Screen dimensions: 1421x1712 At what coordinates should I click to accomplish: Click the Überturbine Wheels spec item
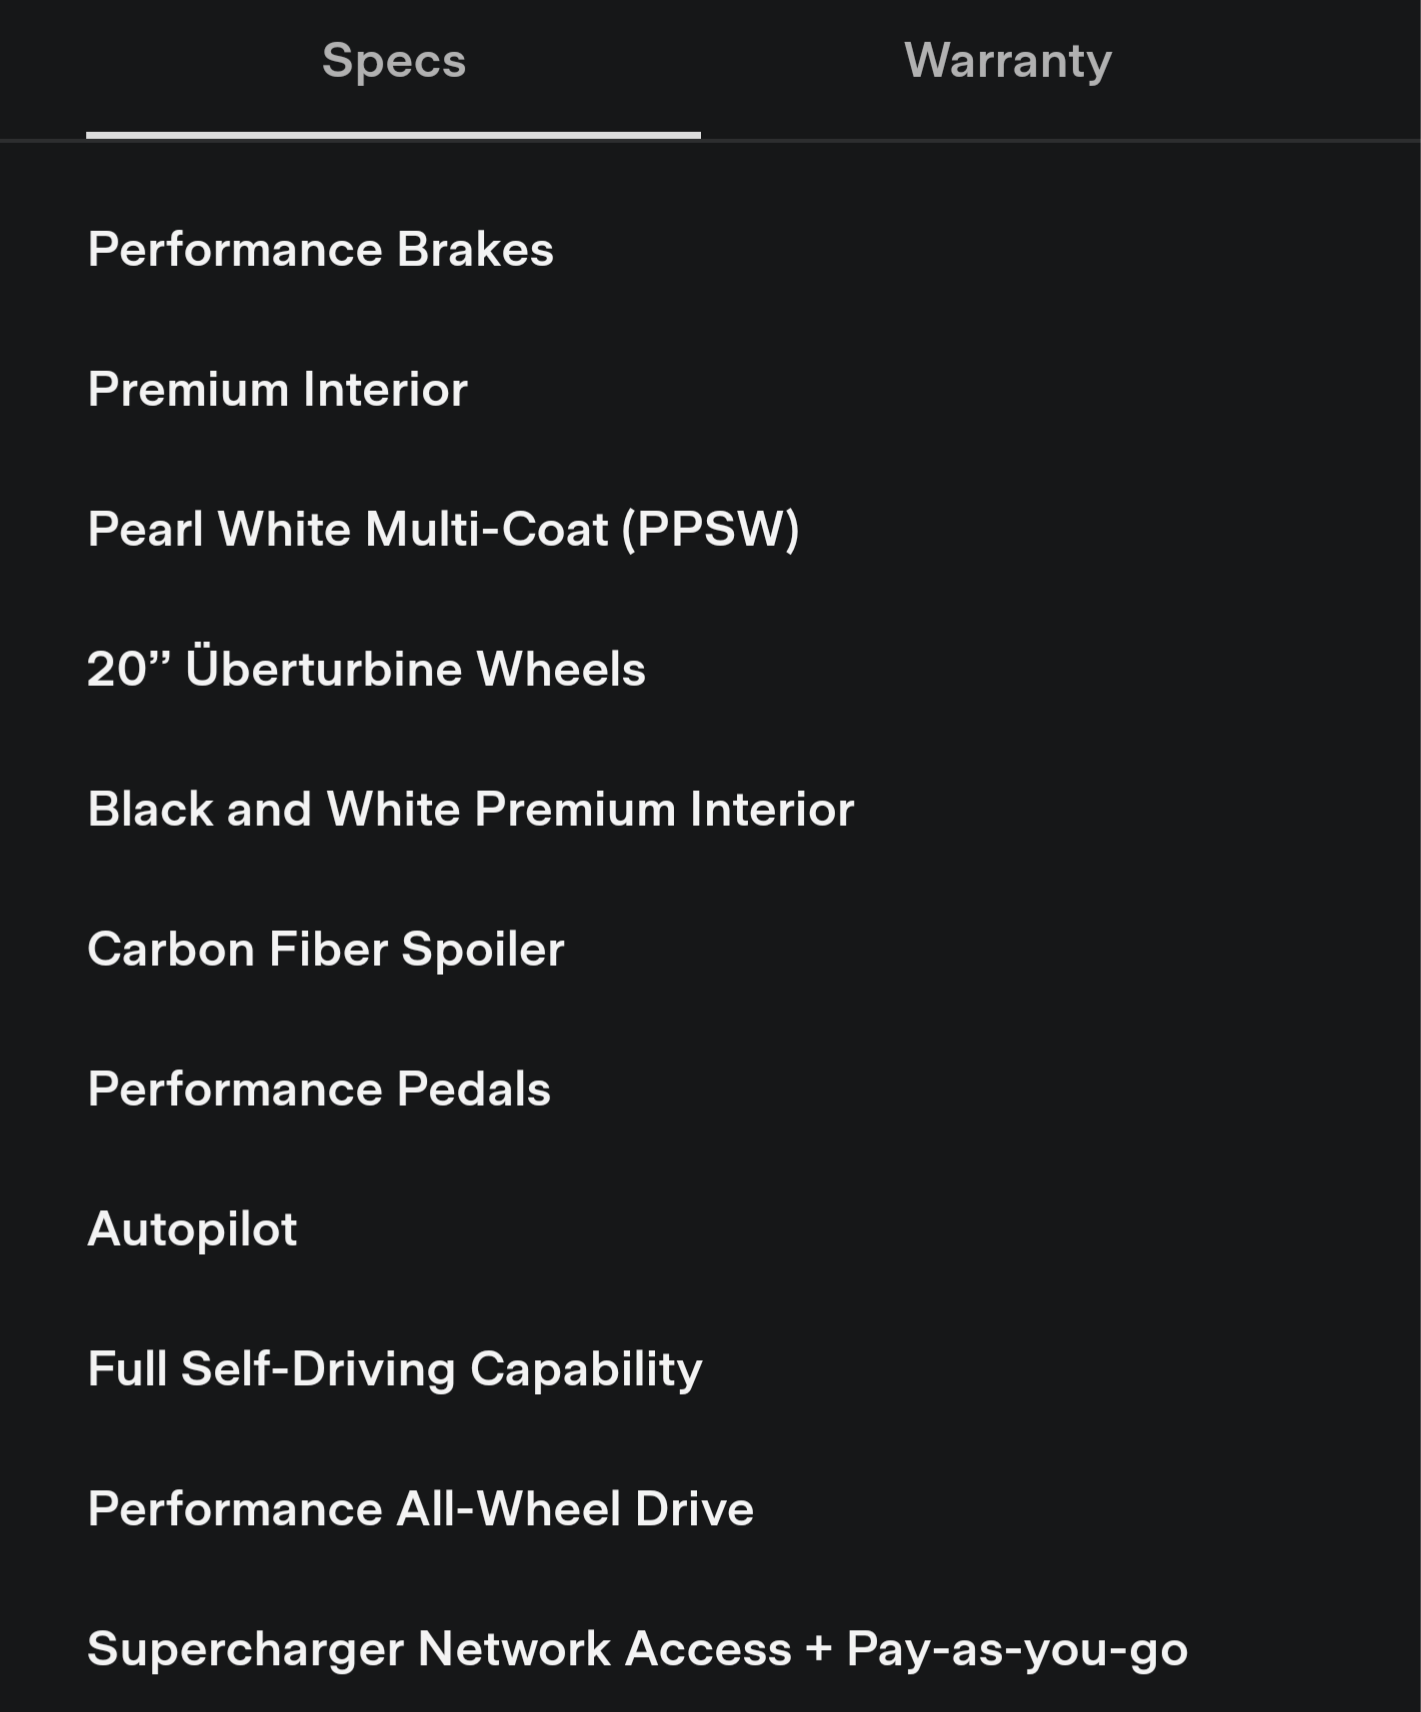pyautogui.click(x=415, y=669)
